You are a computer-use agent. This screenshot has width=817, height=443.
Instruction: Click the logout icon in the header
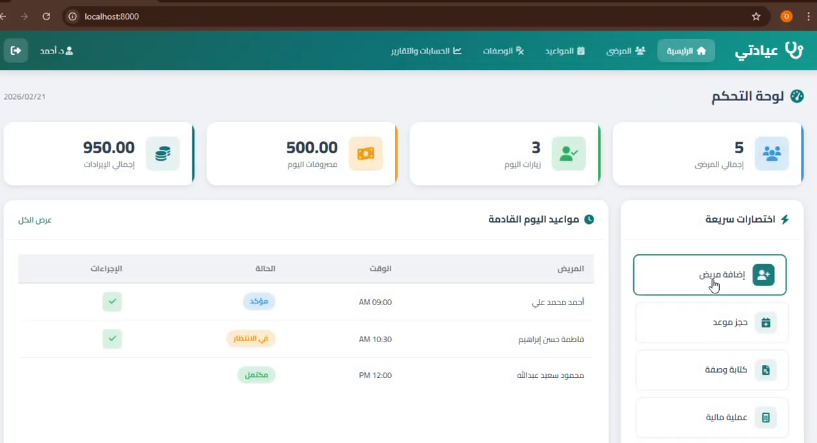pyautogui.click(x=16, y=50)
